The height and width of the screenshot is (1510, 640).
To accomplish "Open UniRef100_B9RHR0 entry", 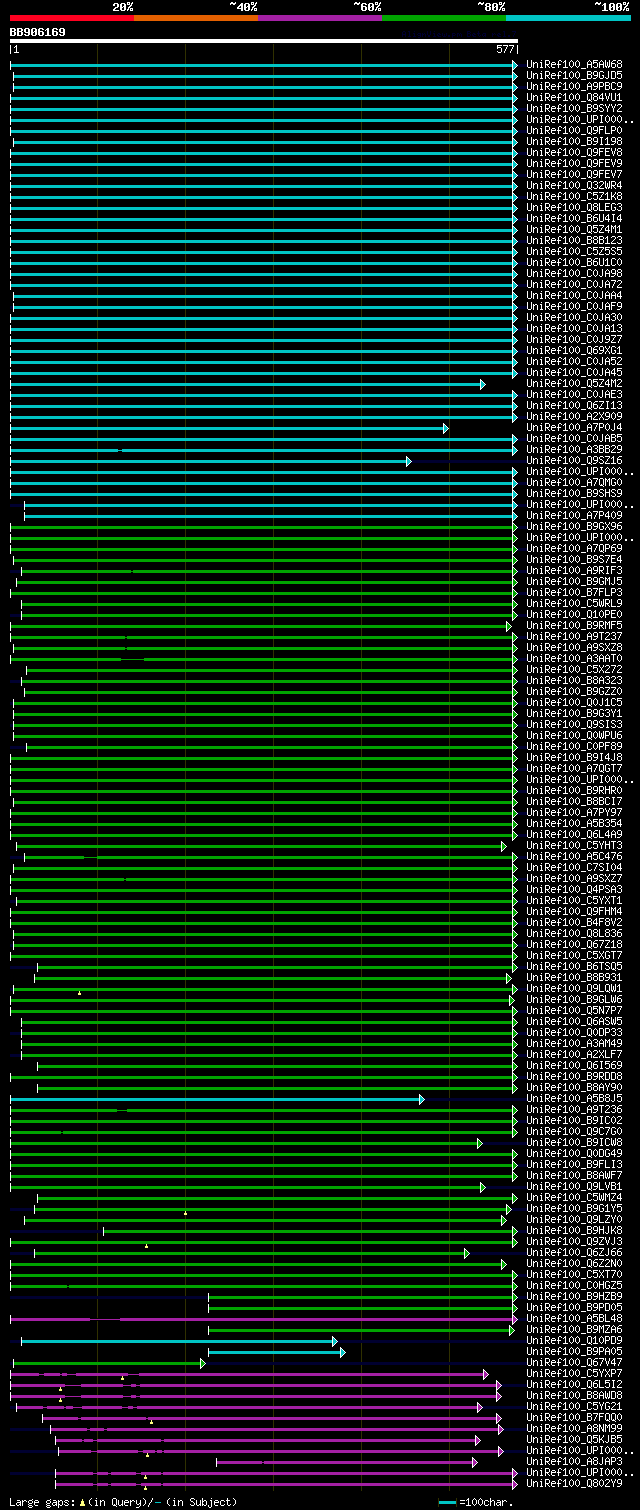I will (x=574, y=790).
